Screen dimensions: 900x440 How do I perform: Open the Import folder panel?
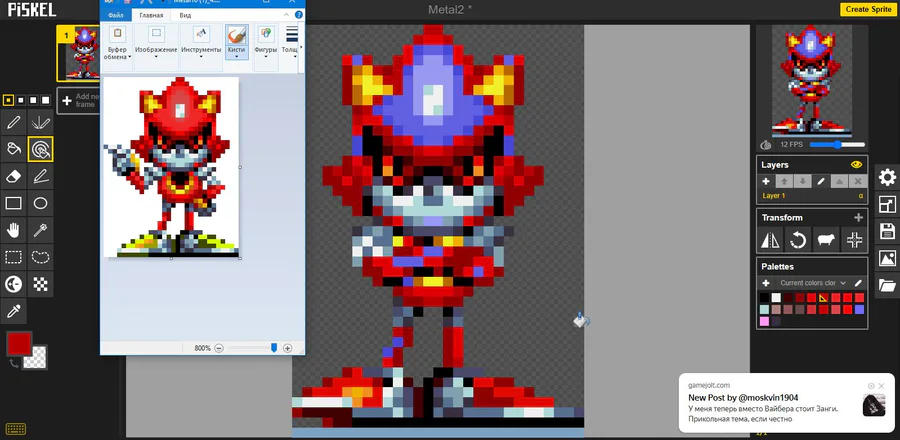tap(887, 285)
